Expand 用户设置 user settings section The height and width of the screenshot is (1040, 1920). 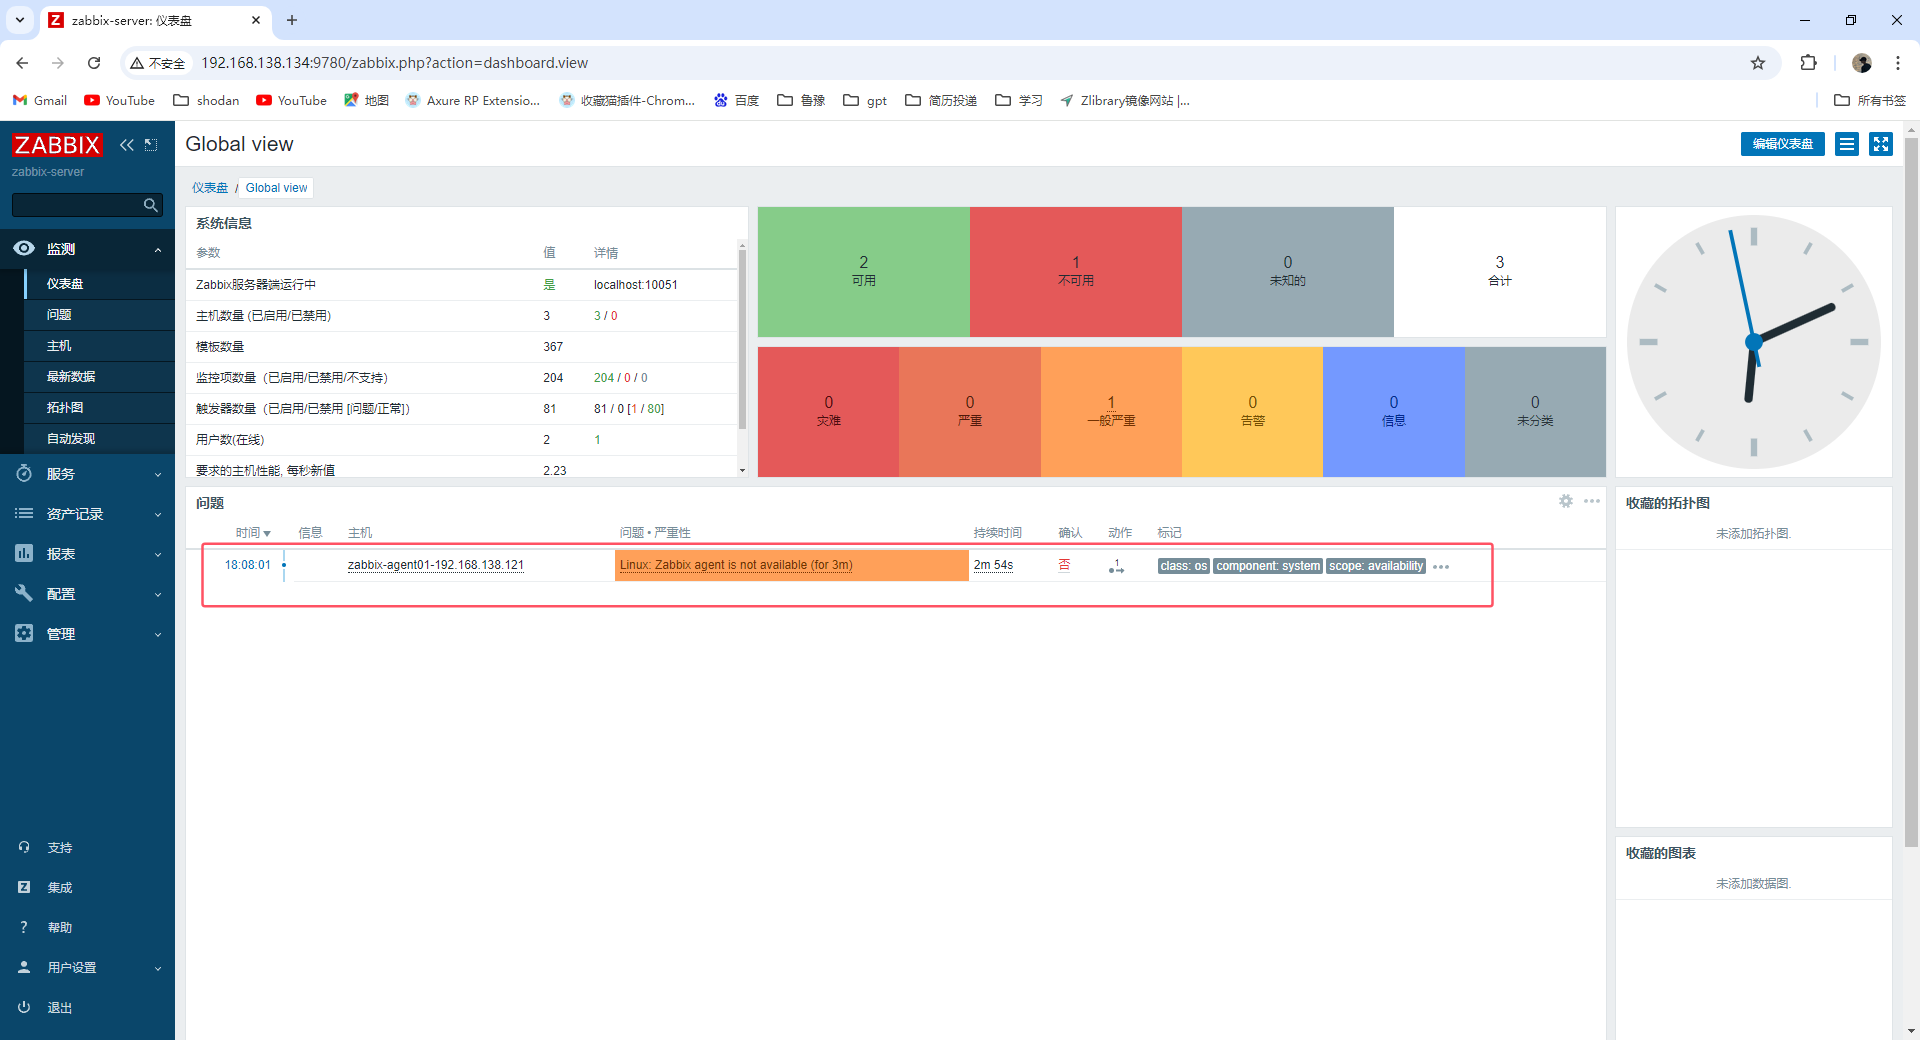(87, 968)
